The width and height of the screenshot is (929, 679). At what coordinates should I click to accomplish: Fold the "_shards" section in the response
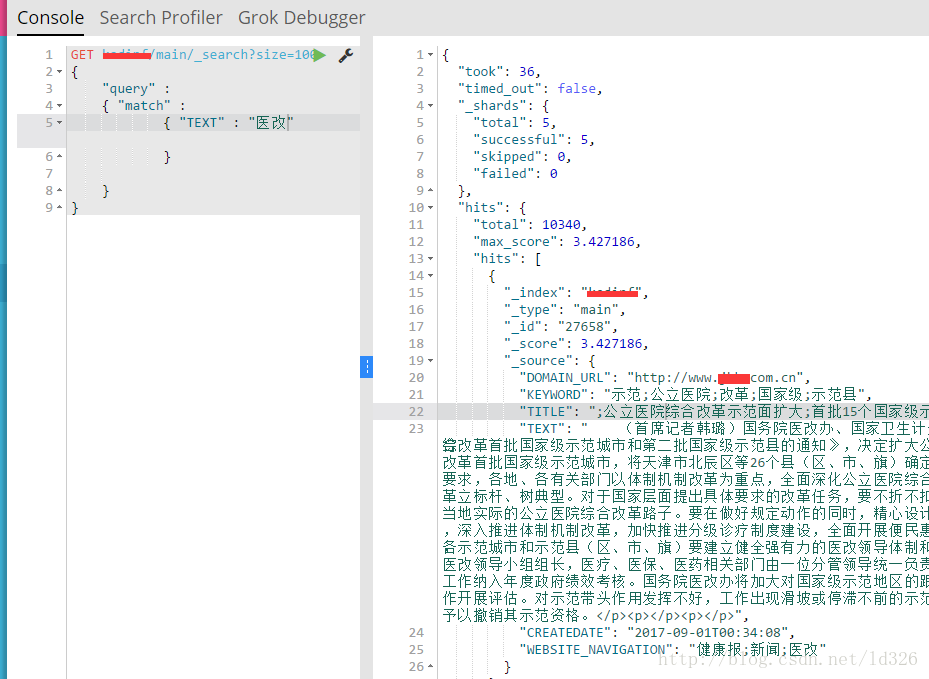click(x=431, y=106)
